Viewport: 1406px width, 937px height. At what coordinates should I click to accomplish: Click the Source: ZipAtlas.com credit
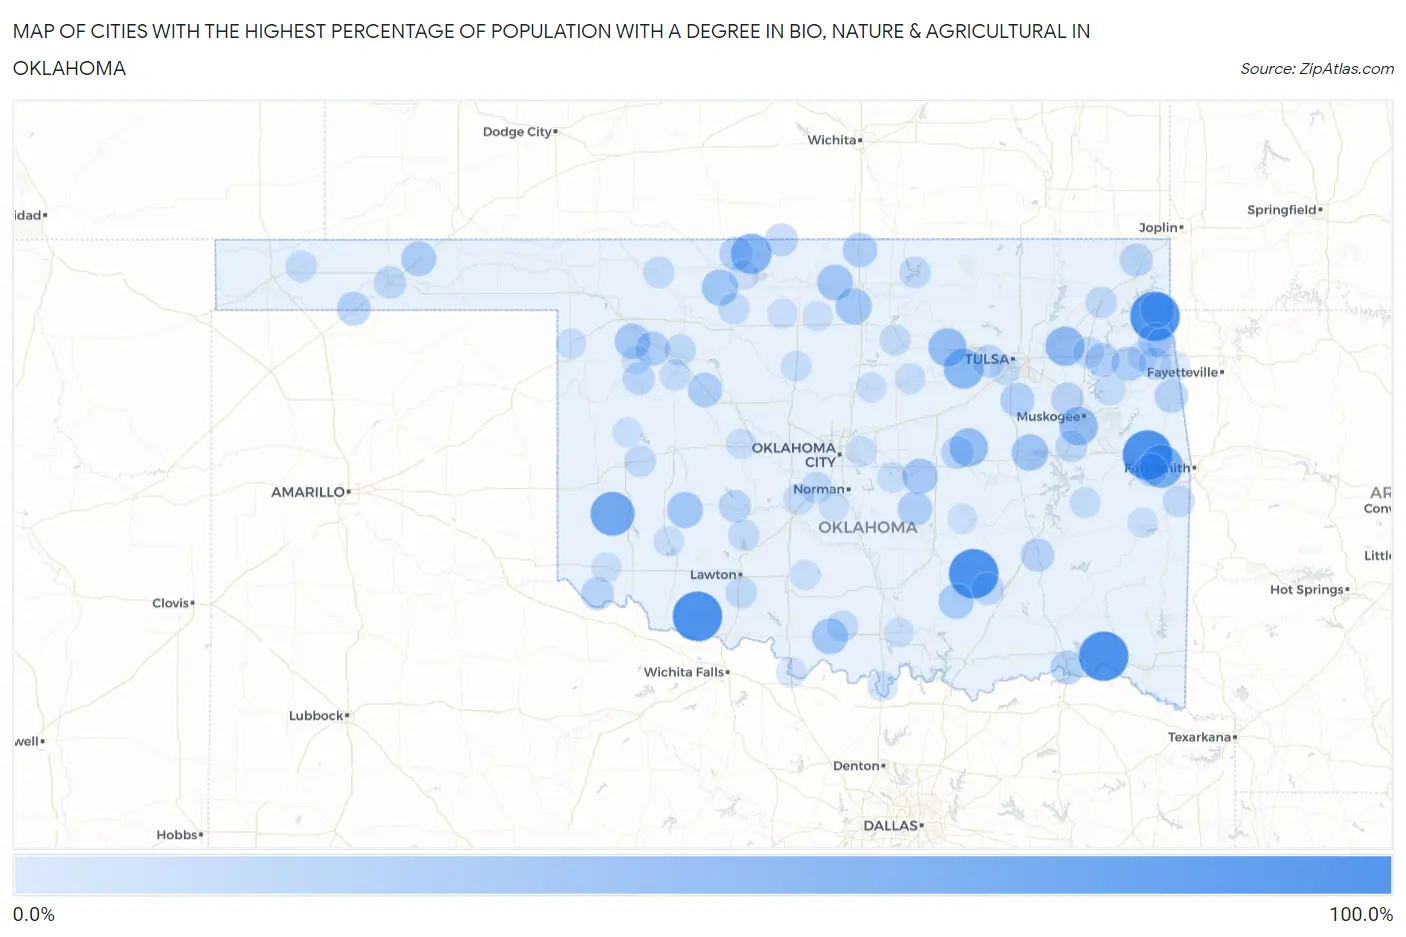(x=1316, y=69)
